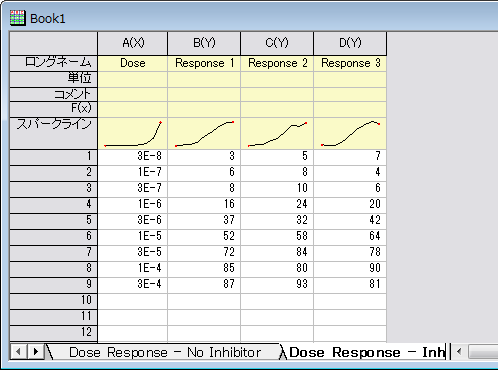Open the Response 1 sparkline graph
Viewport: 498px width, 370px height.
[204, 133]
